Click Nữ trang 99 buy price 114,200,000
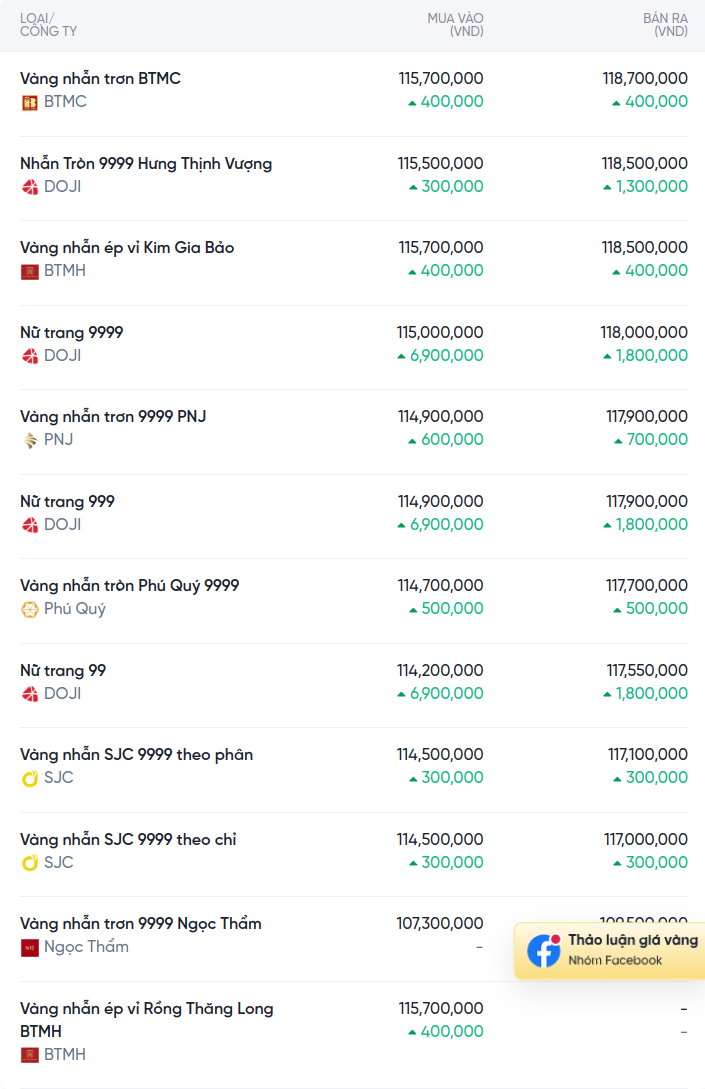Viewport: 705px width, 1089px height. [440, 670]
